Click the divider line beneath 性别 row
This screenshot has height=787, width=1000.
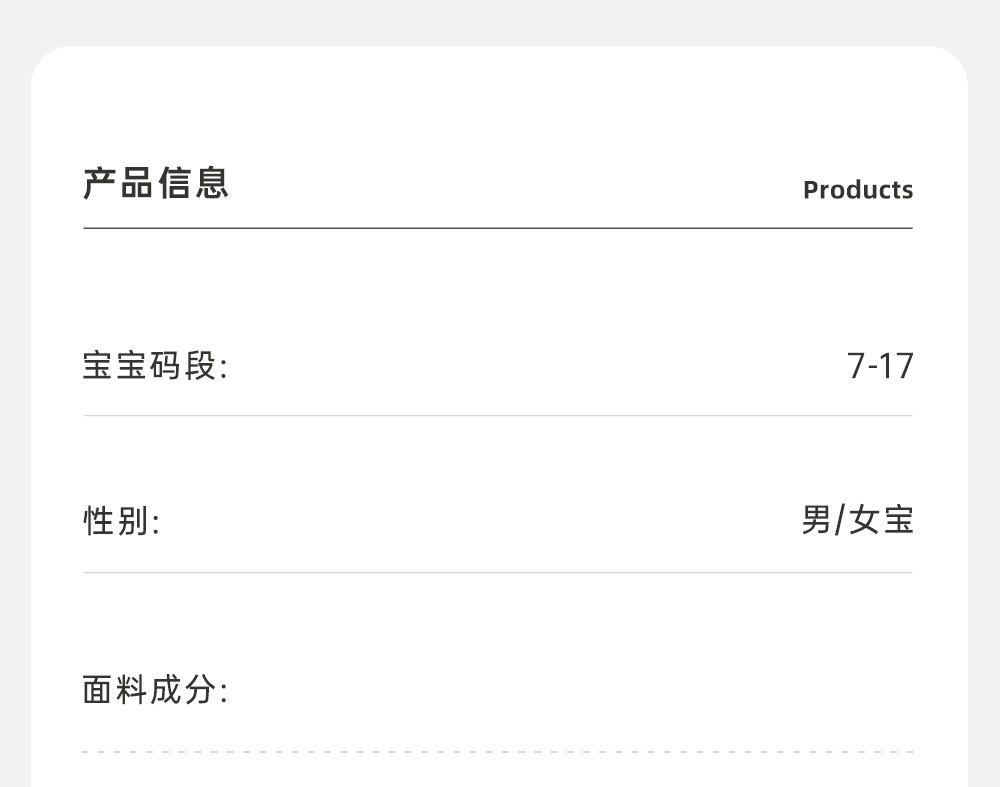coord(497,573)
